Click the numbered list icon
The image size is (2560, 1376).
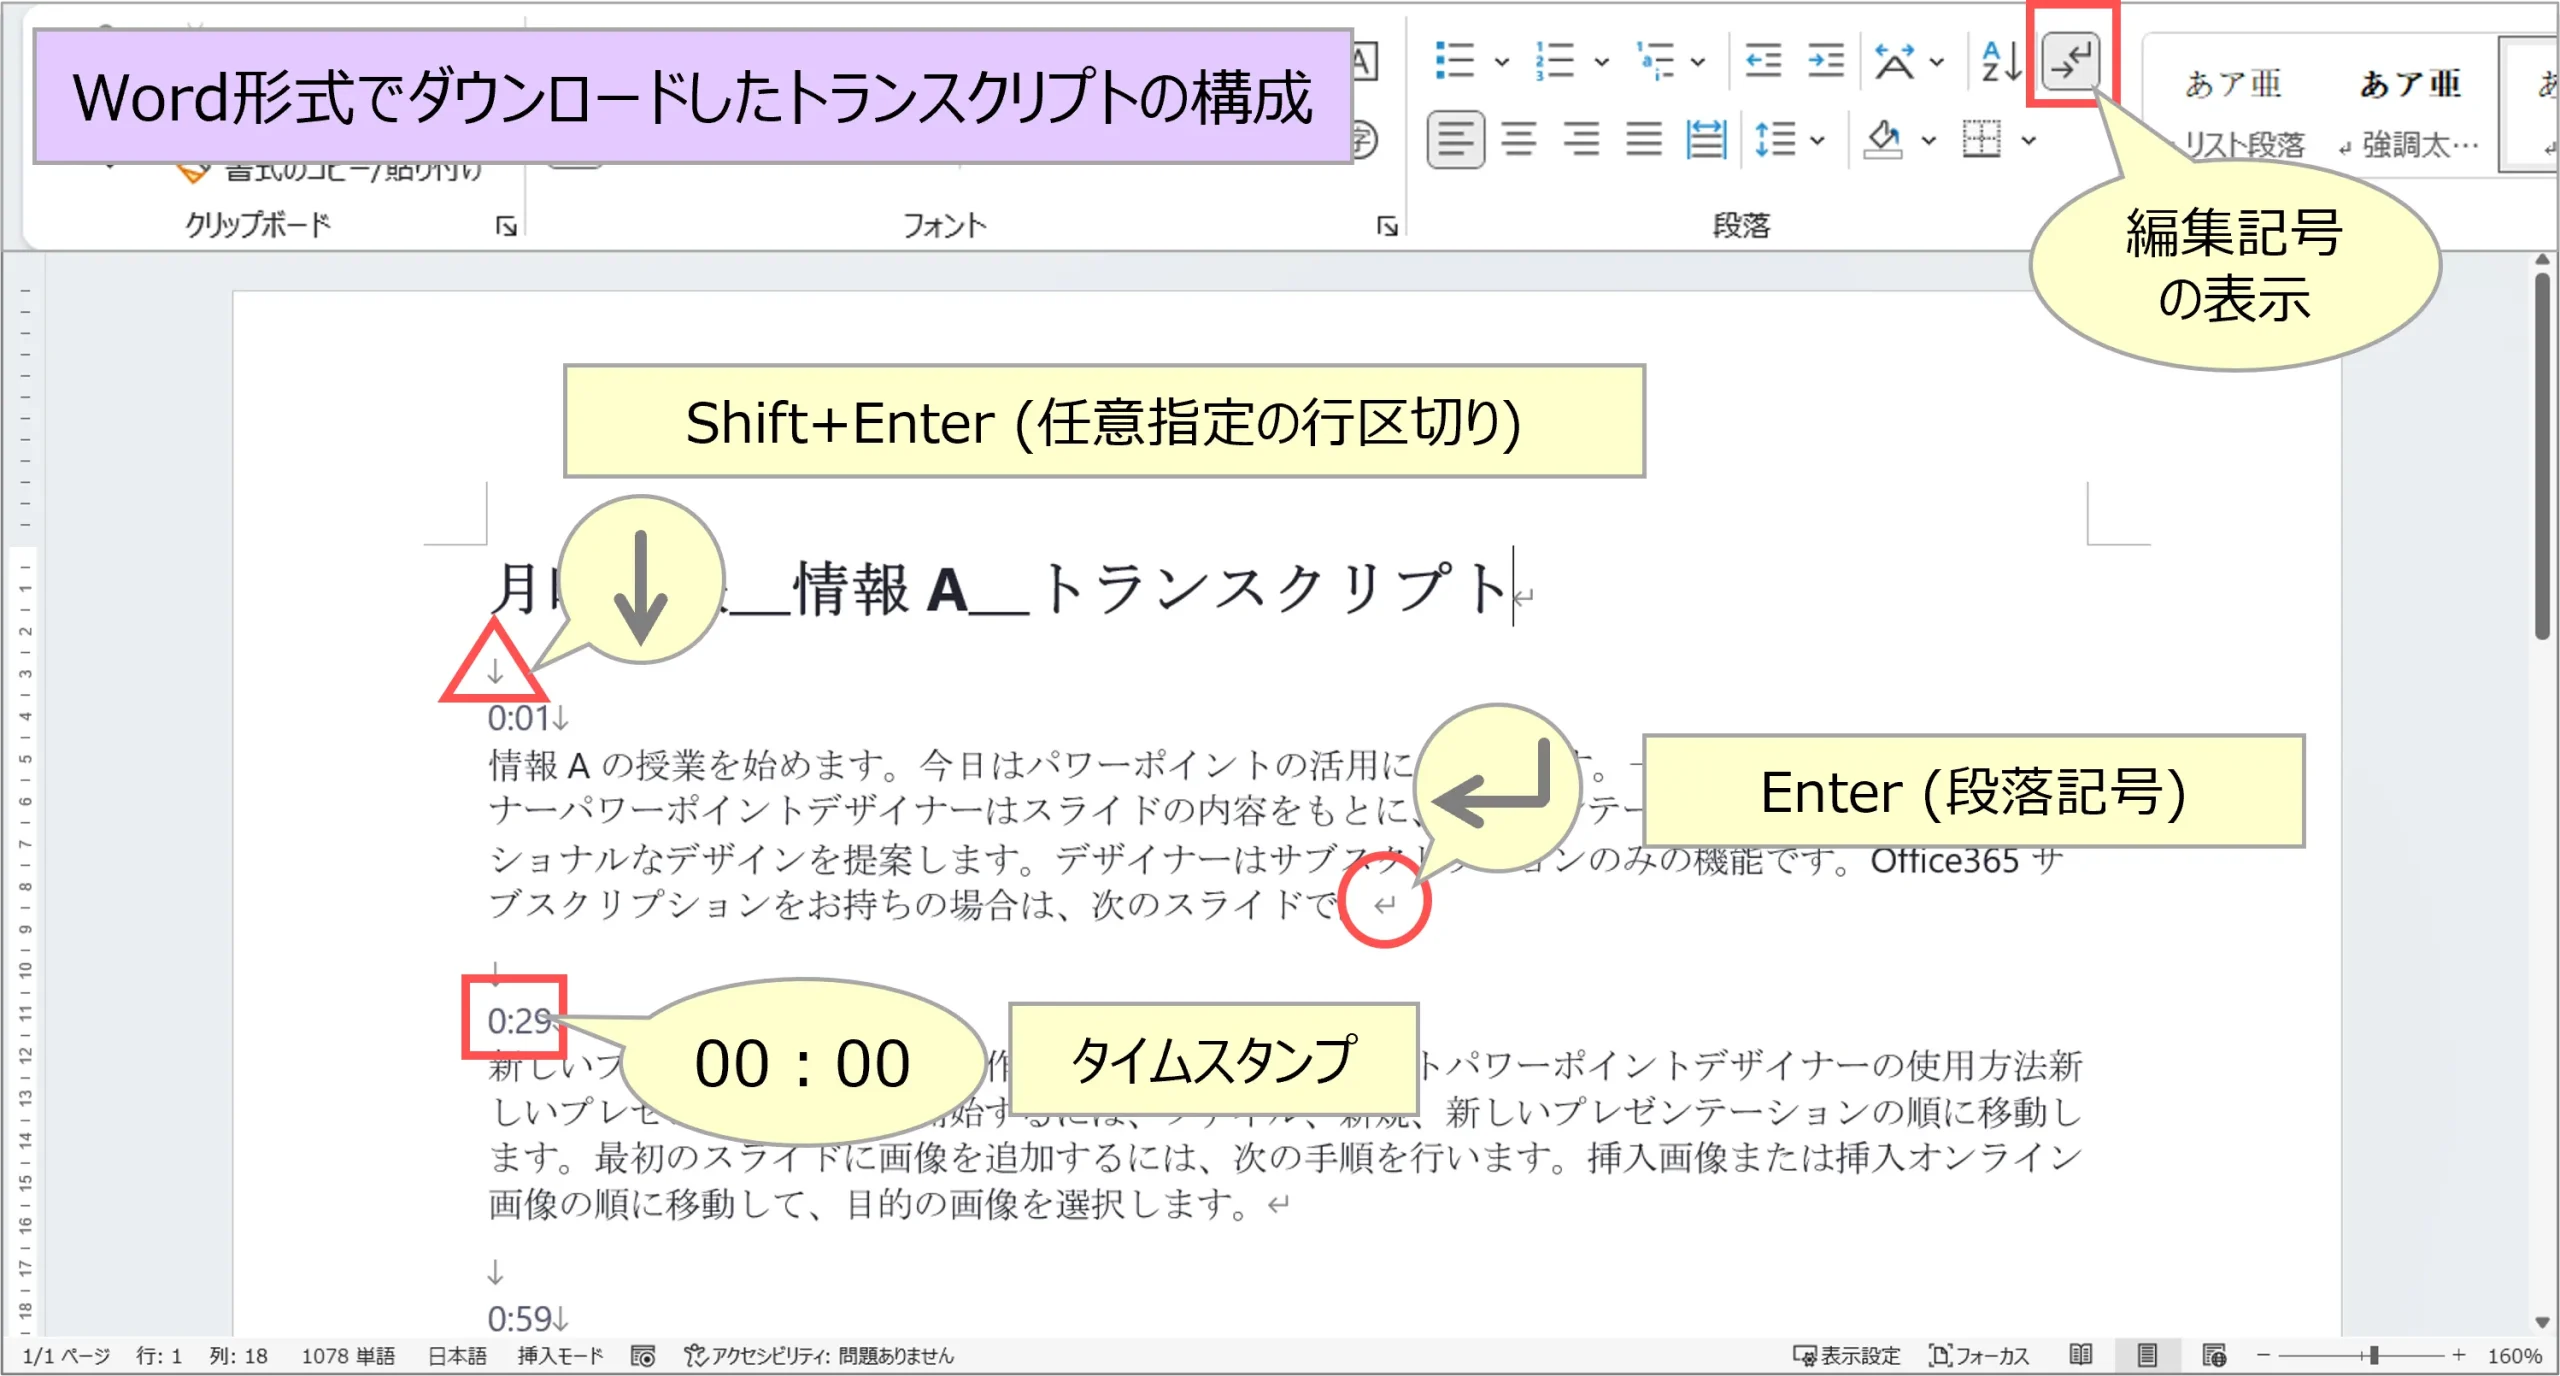pos(1554,62)
